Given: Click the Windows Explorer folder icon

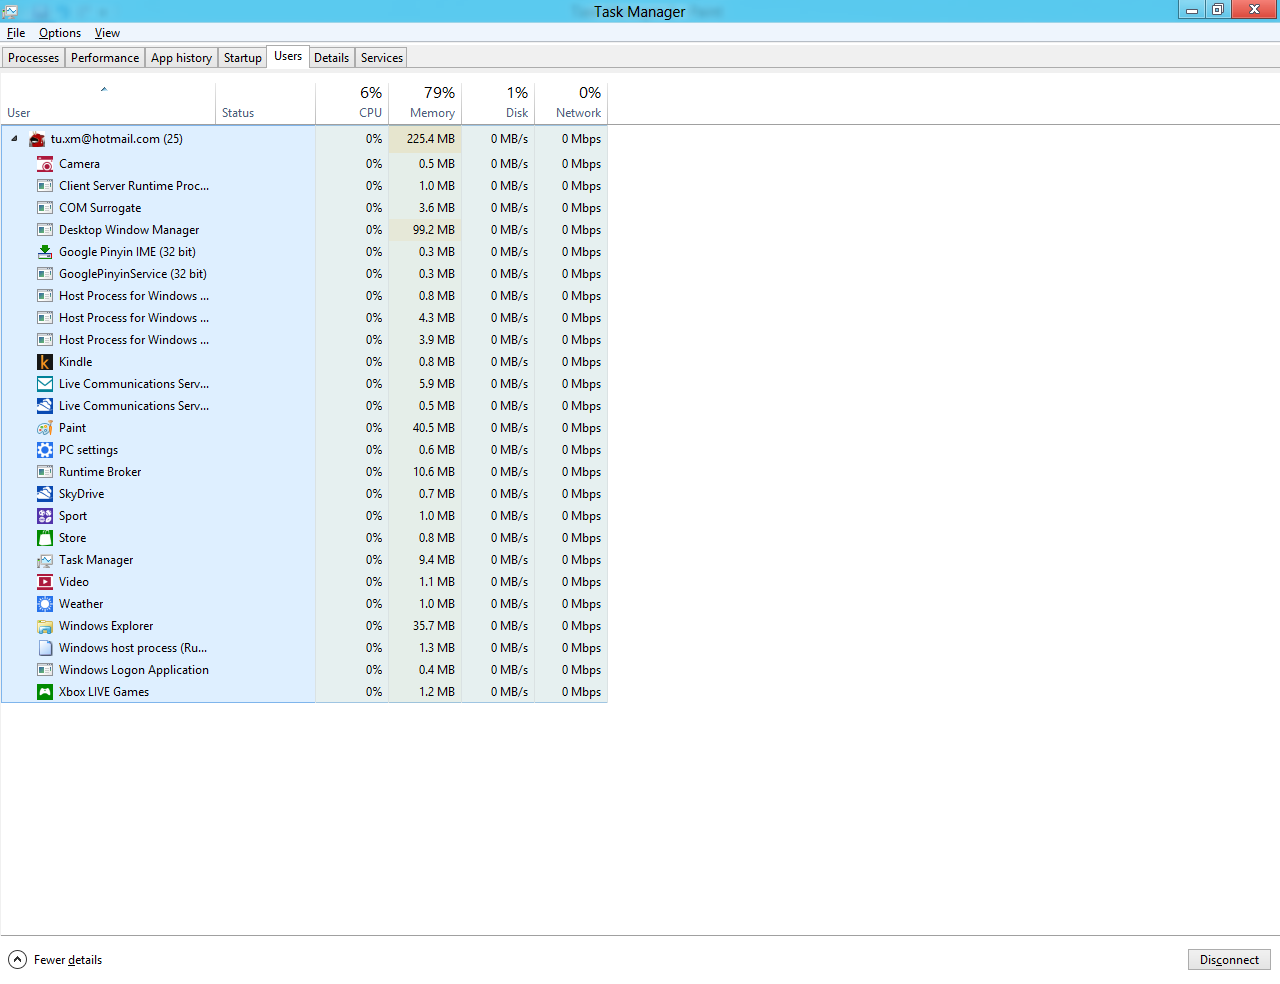Looking at the screenshot, I should pyautogui.click(x=45, y=626).
